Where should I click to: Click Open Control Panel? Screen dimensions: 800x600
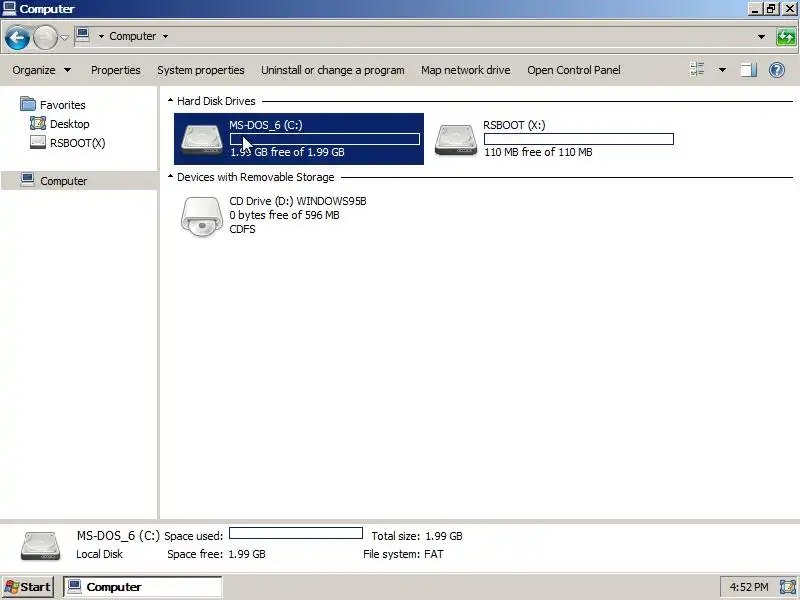[573, 70]
